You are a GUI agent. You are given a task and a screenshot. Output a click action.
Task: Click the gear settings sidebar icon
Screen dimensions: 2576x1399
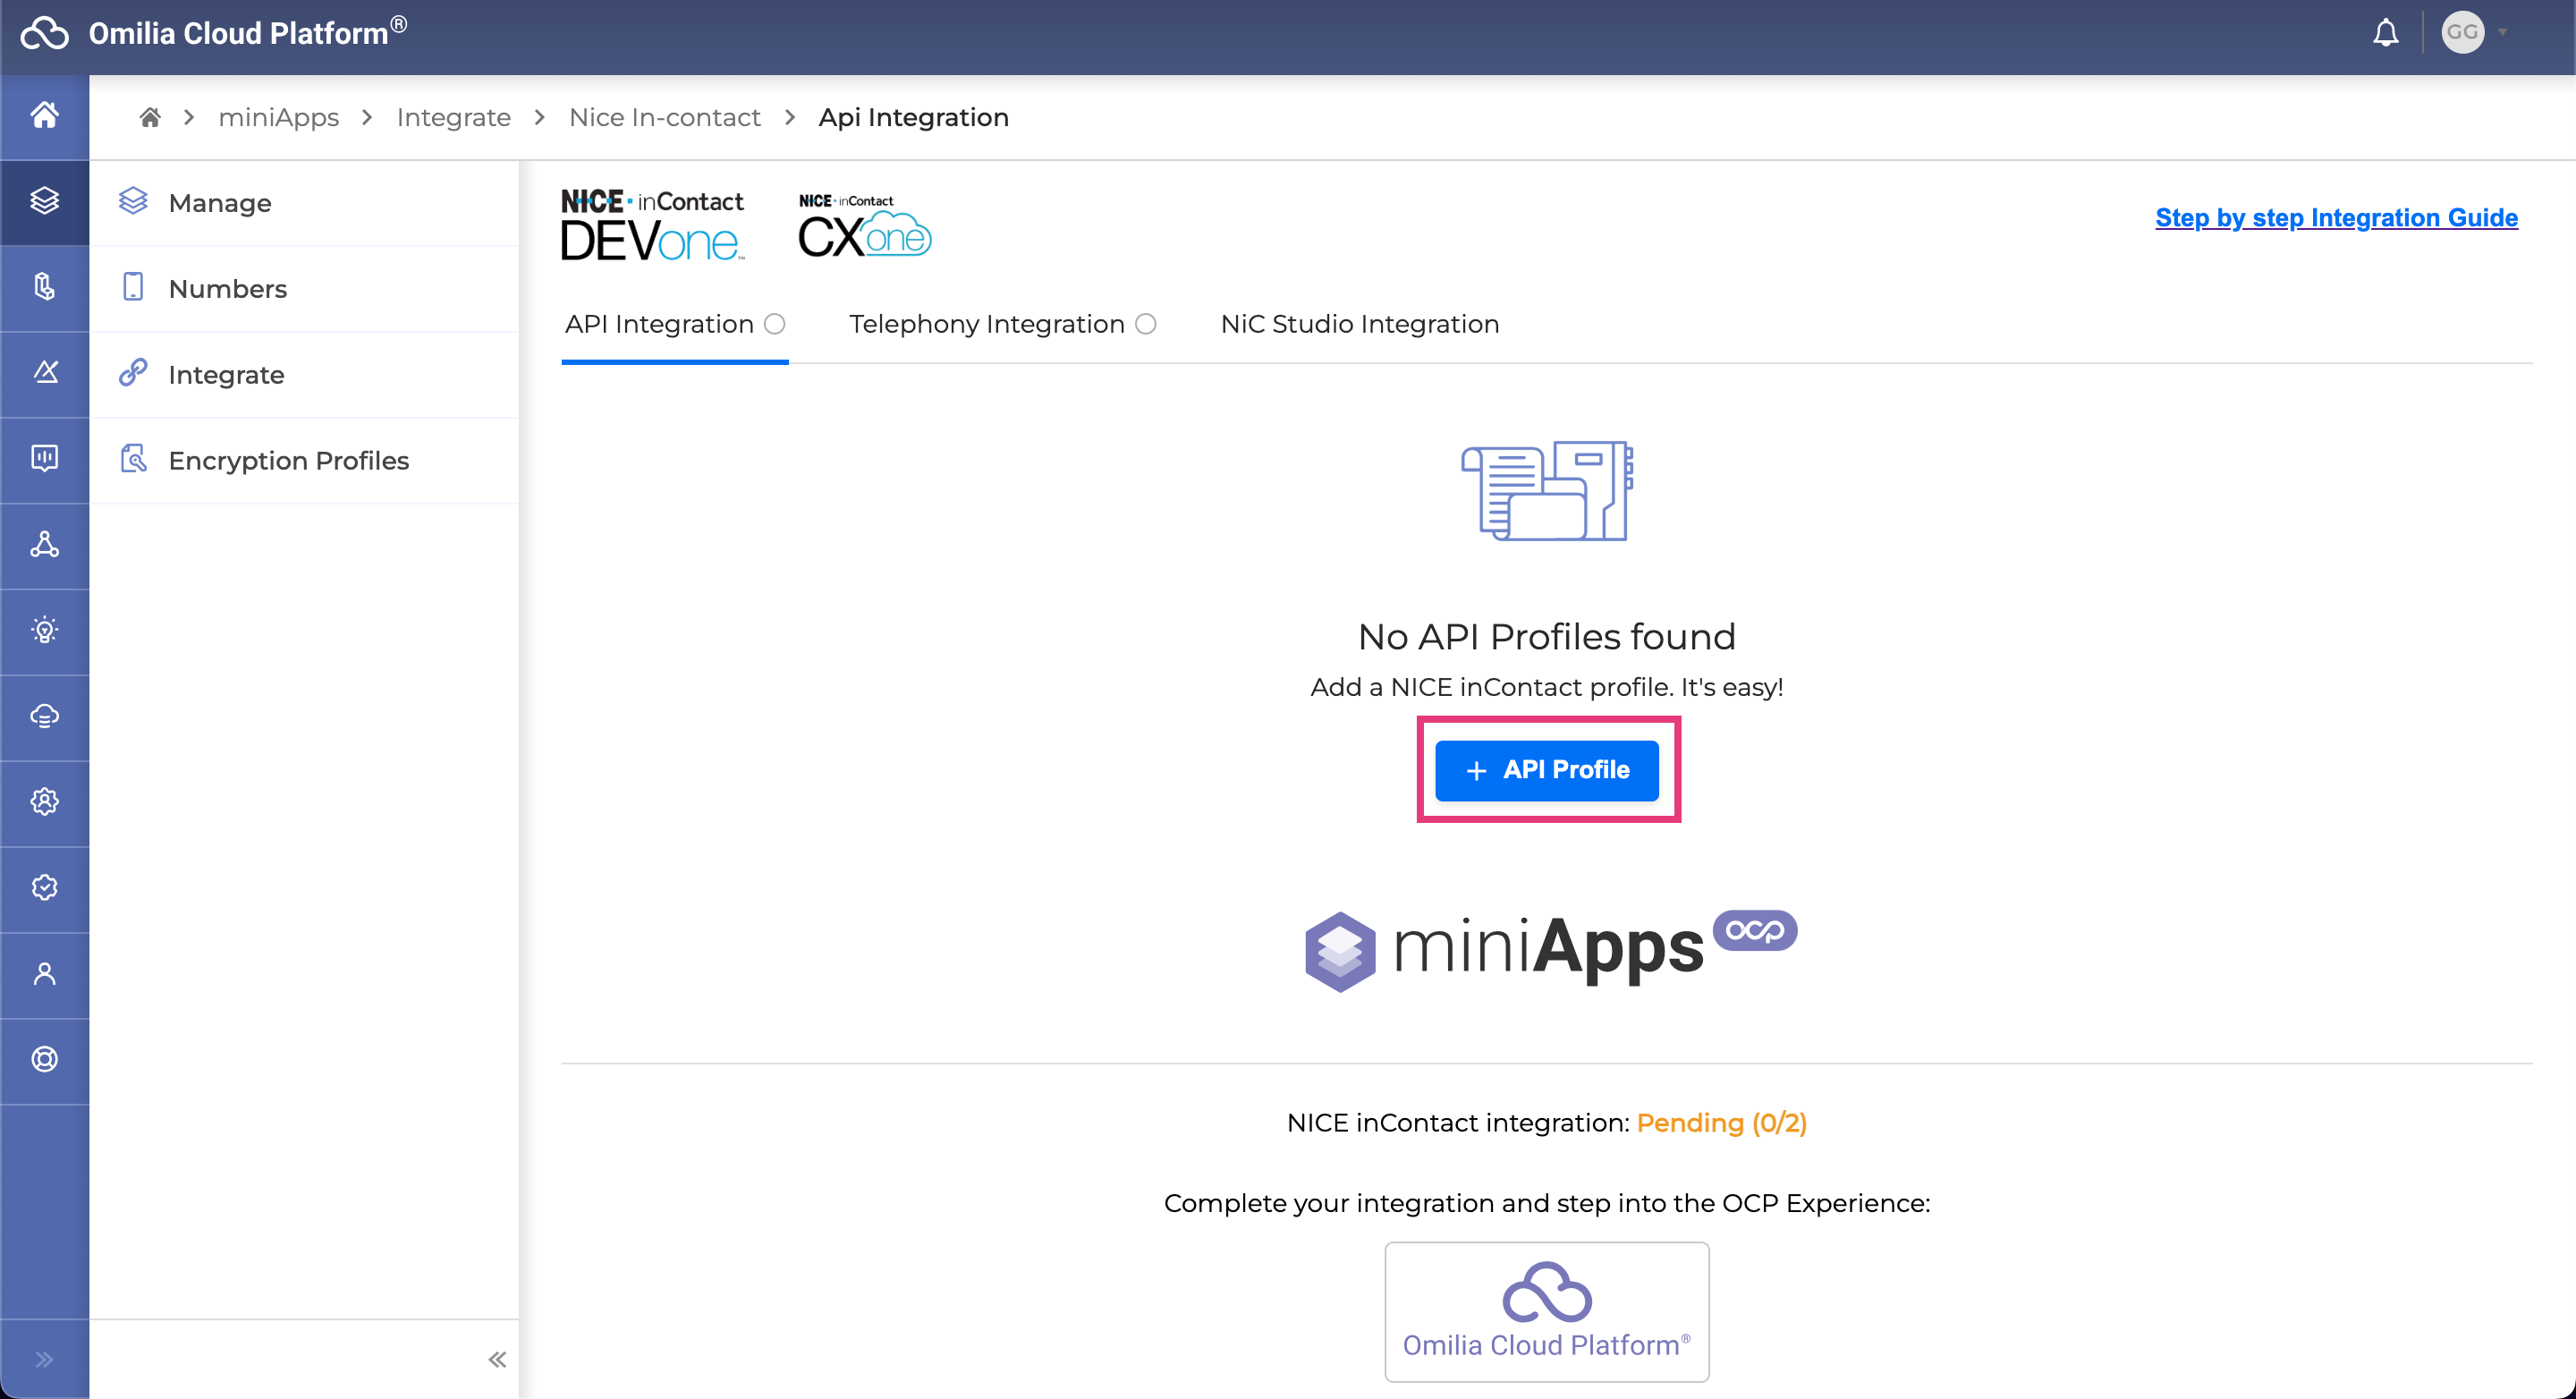(x=44, y=802)
